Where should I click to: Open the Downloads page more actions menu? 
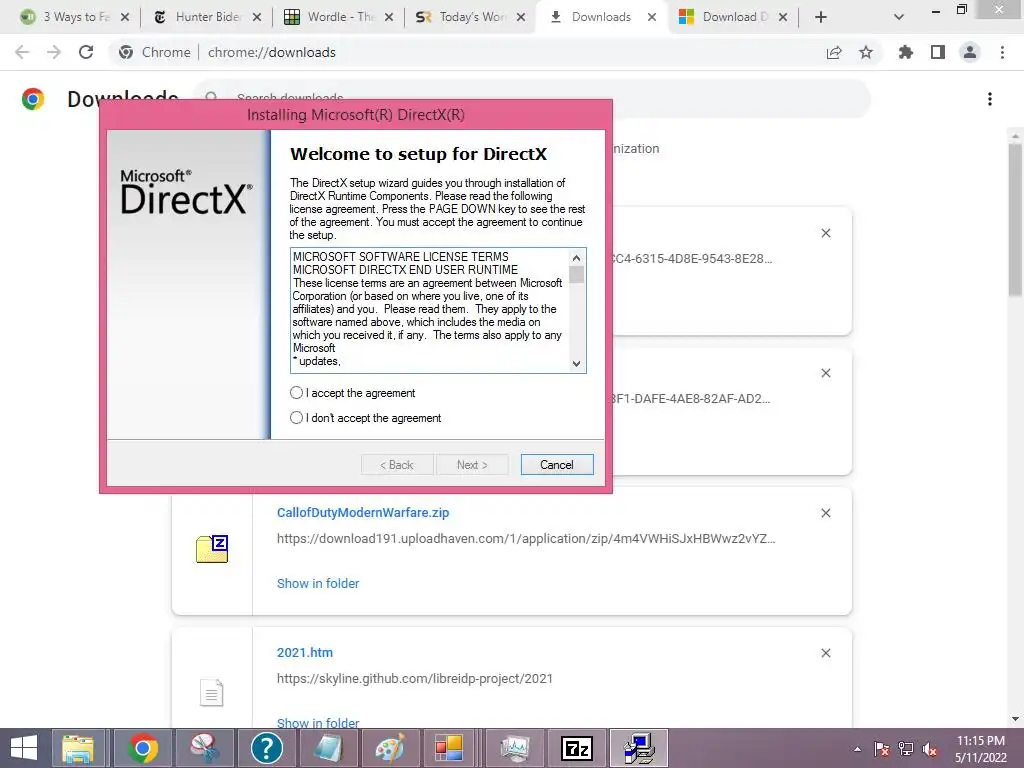coord(990,99)
